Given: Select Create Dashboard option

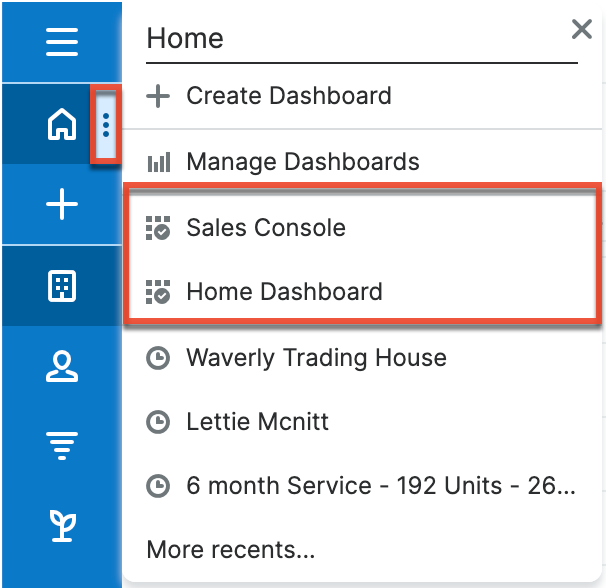Looking at the screenshot, I should point(288,96).
